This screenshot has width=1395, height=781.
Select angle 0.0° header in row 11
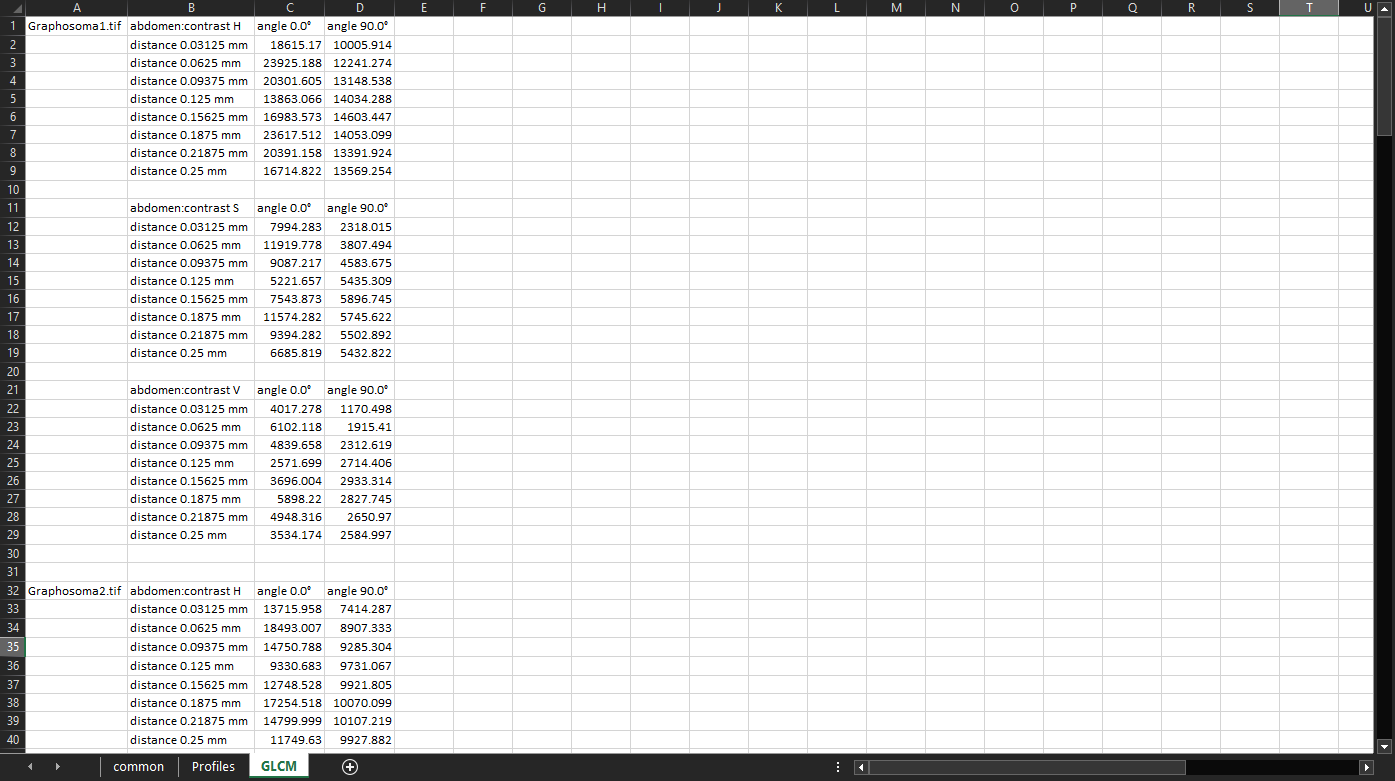289,208
